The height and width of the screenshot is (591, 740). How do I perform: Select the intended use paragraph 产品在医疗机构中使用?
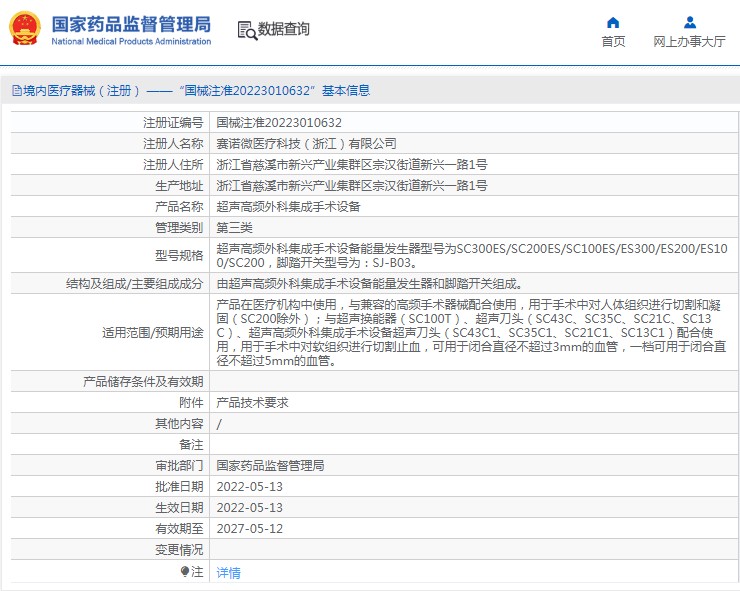471,333
